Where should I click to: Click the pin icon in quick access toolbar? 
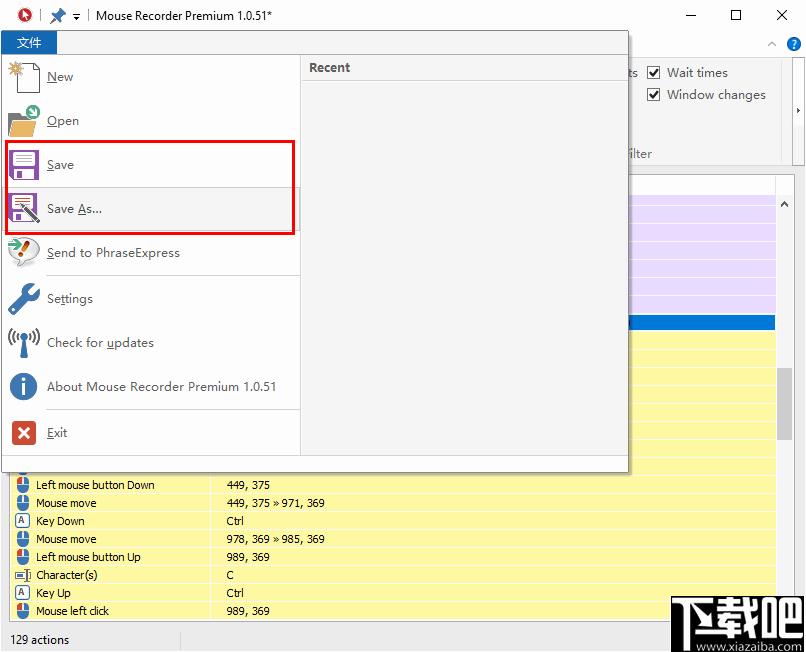point(58,15)
